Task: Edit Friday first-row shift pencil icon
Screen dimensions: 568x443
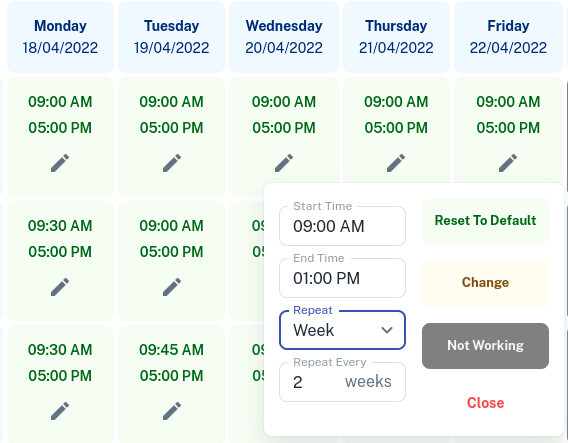Action: (x=508, y=163)
